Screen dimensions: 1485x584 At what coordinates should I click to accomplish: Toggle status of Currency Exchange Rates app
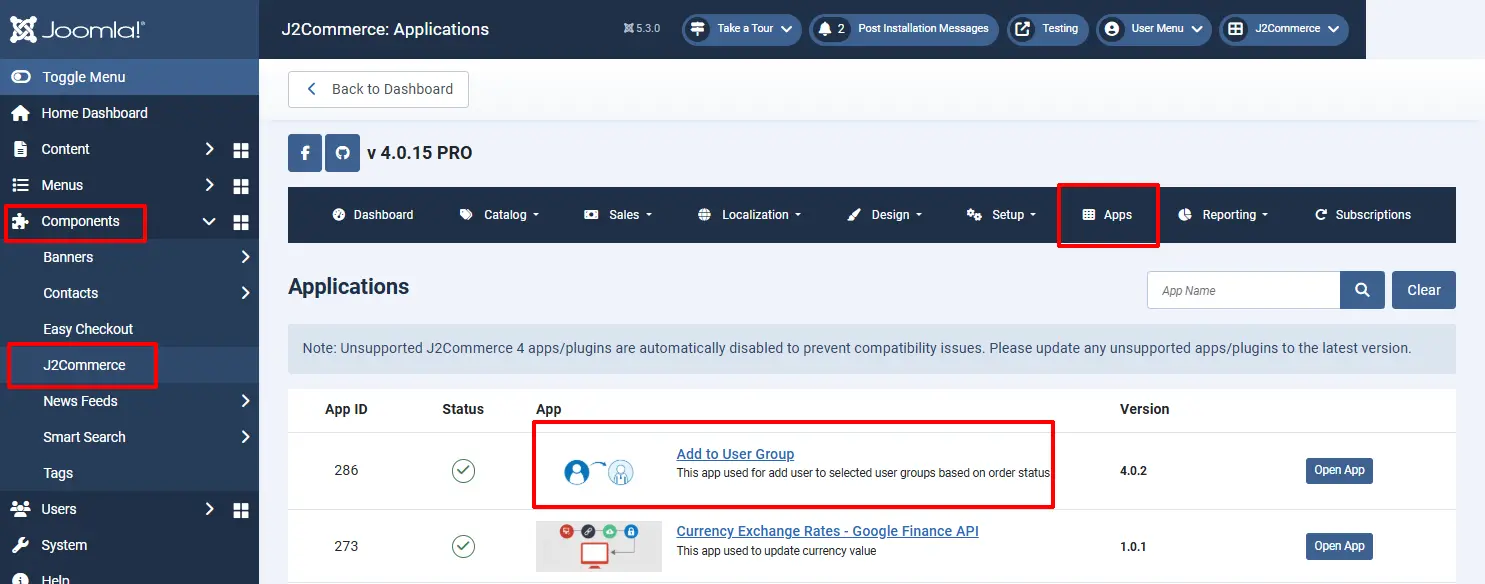click(463, 546)
